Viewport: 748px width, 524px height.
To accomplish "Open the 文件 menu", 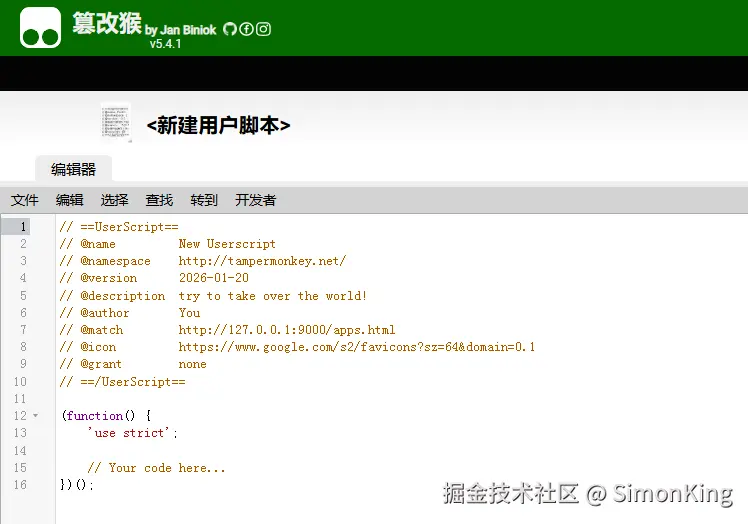I will pyautogui.click(x=24, y=200).
